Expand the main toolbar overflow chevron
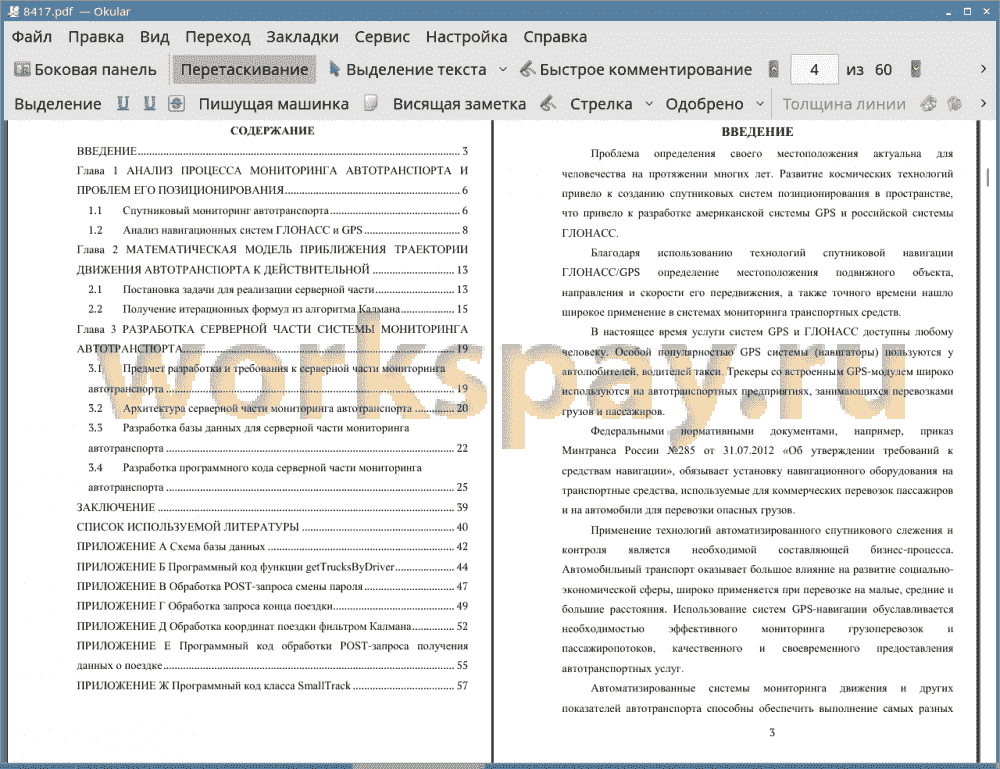The width and height of the screenshot is (1000, 769). point(983,69)
